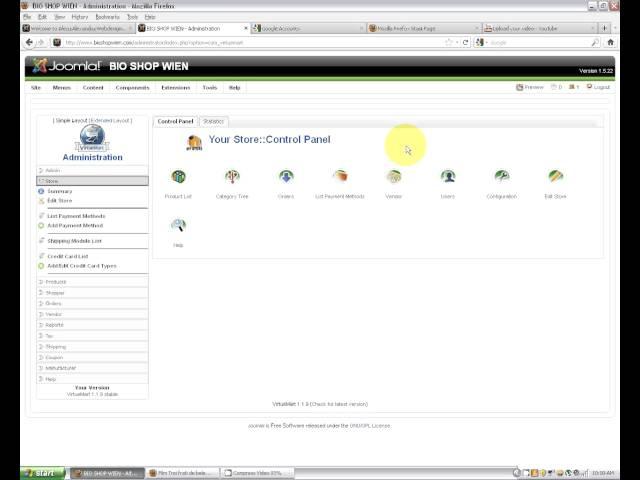Click the Edit Store pencil icon in sidebar
640x480 pixels.
point(41,200)
